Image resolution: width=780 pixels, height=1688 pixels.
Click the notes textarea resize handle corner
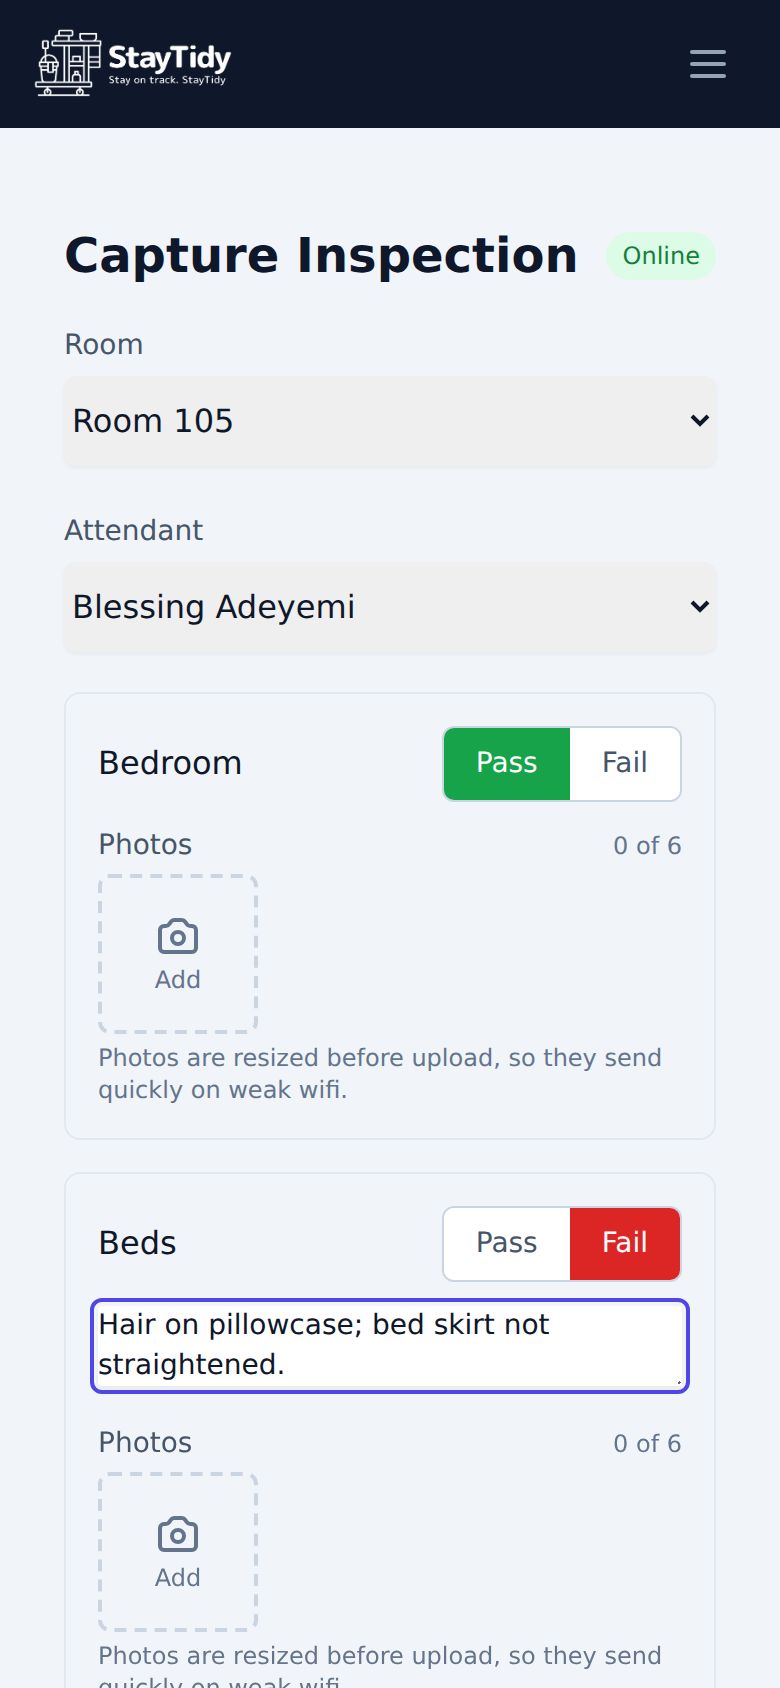tap(679, 1382)
